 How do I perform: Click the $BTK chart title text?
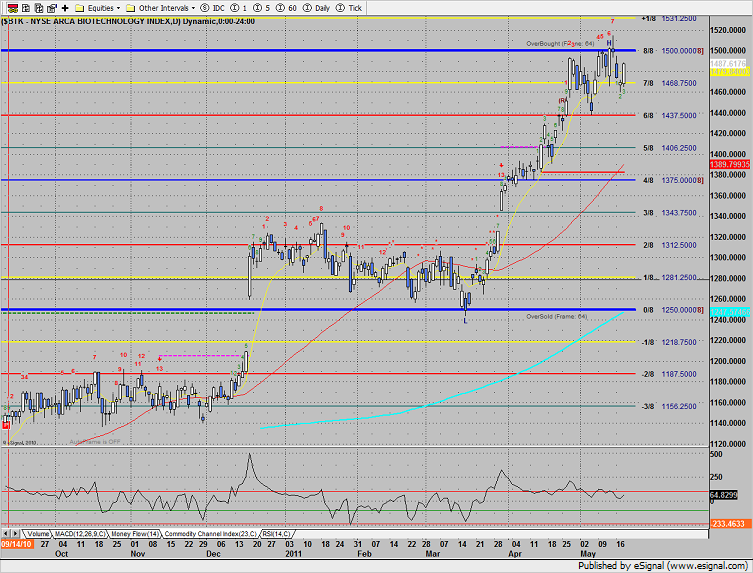(128, 21)
